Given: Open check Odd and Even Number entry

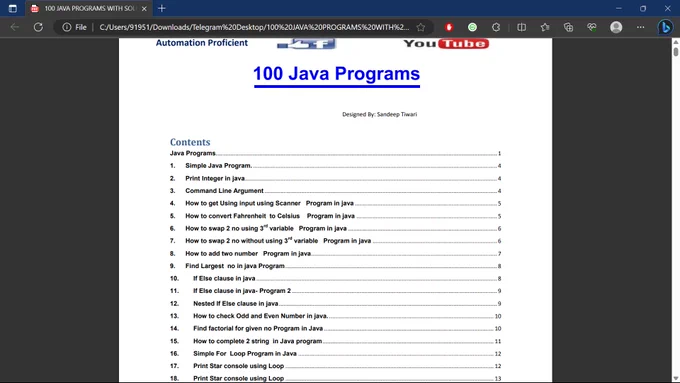Looking at the screenshot, I should pyautogui.click(x=335, y=316).
